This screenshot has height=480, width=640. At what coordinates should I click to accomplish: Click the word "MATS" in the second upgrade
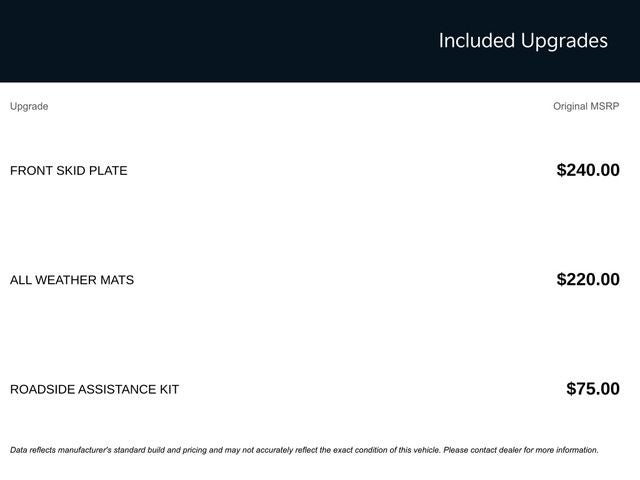117,280
